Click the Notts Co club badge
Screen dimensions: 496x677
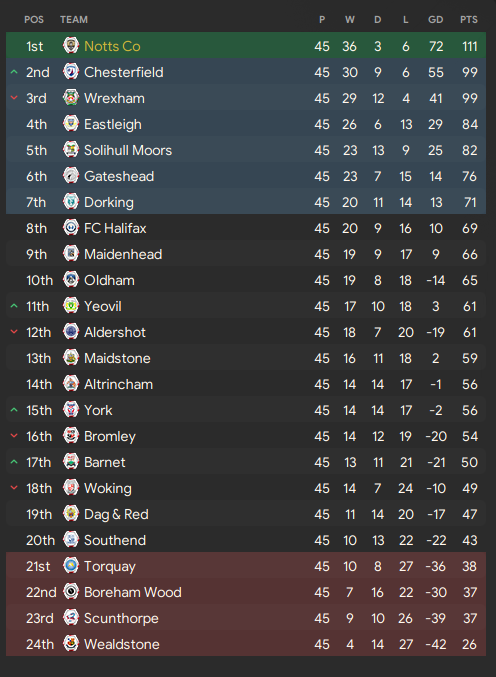(x=71, y=45)
